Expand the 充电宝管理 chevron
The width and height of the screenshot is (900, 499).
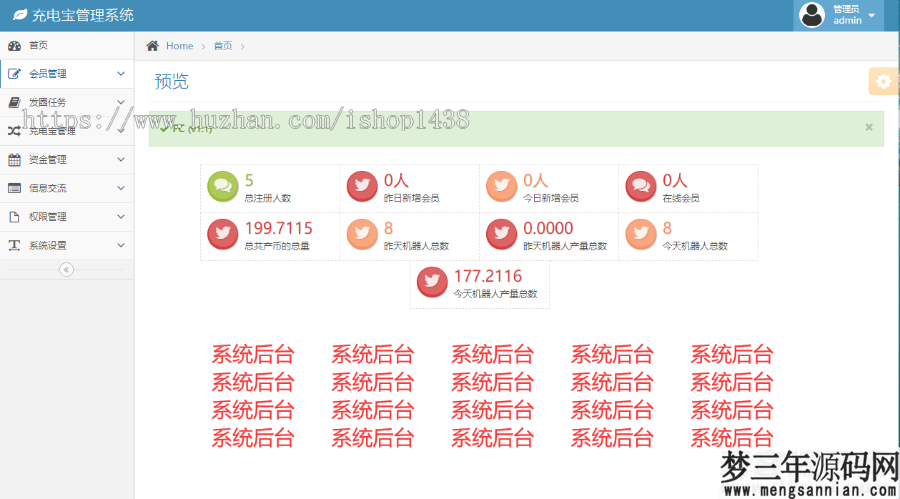pos(121,131)
